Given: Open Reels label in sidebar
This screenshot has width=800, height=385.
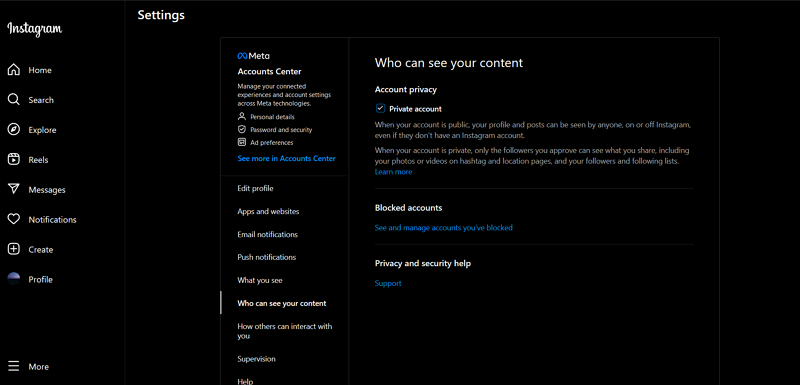Looking at the screenshot, I should pos(38,160).
